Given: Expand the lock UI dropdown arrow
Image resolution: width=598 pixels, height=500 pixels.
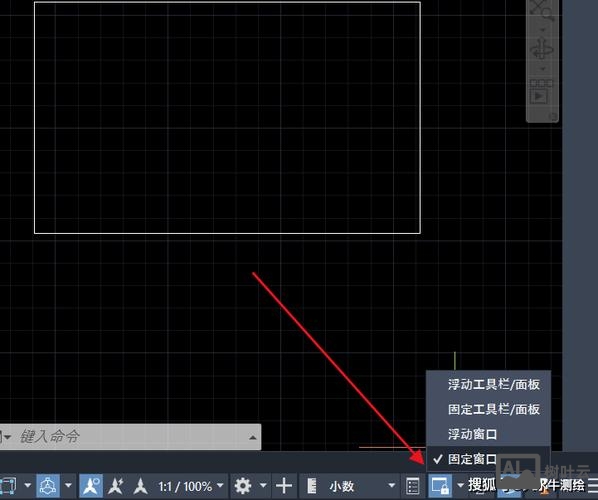Looking at the screenshot, I should pos(460,486).
